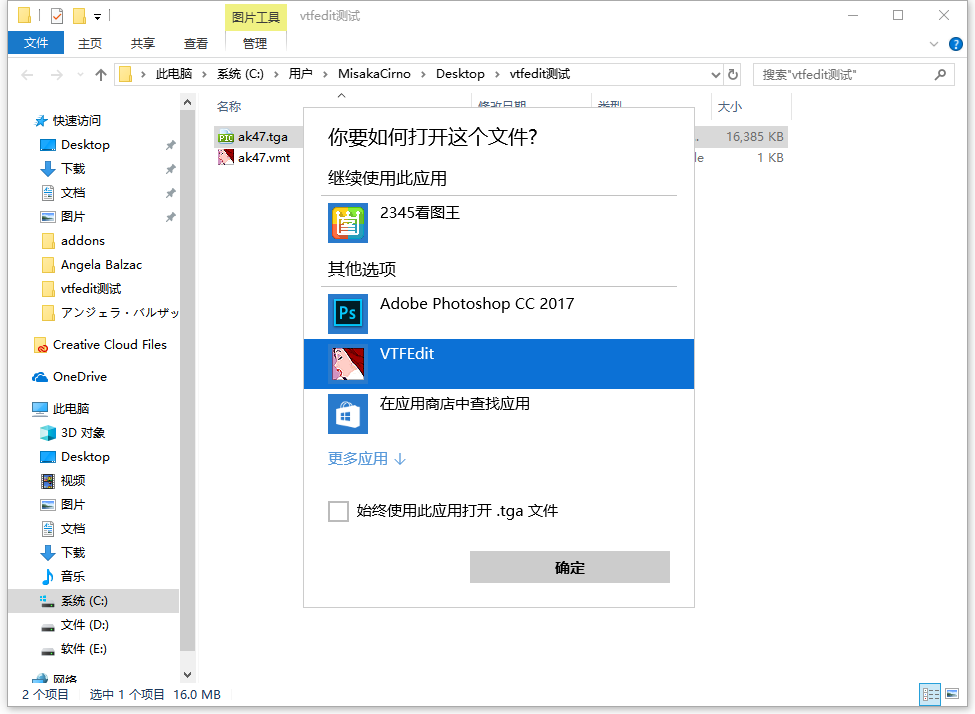Viewport: 975px width, 714px height.
Task: Click the search magnifier icon
Action: (x=940, y=75)
